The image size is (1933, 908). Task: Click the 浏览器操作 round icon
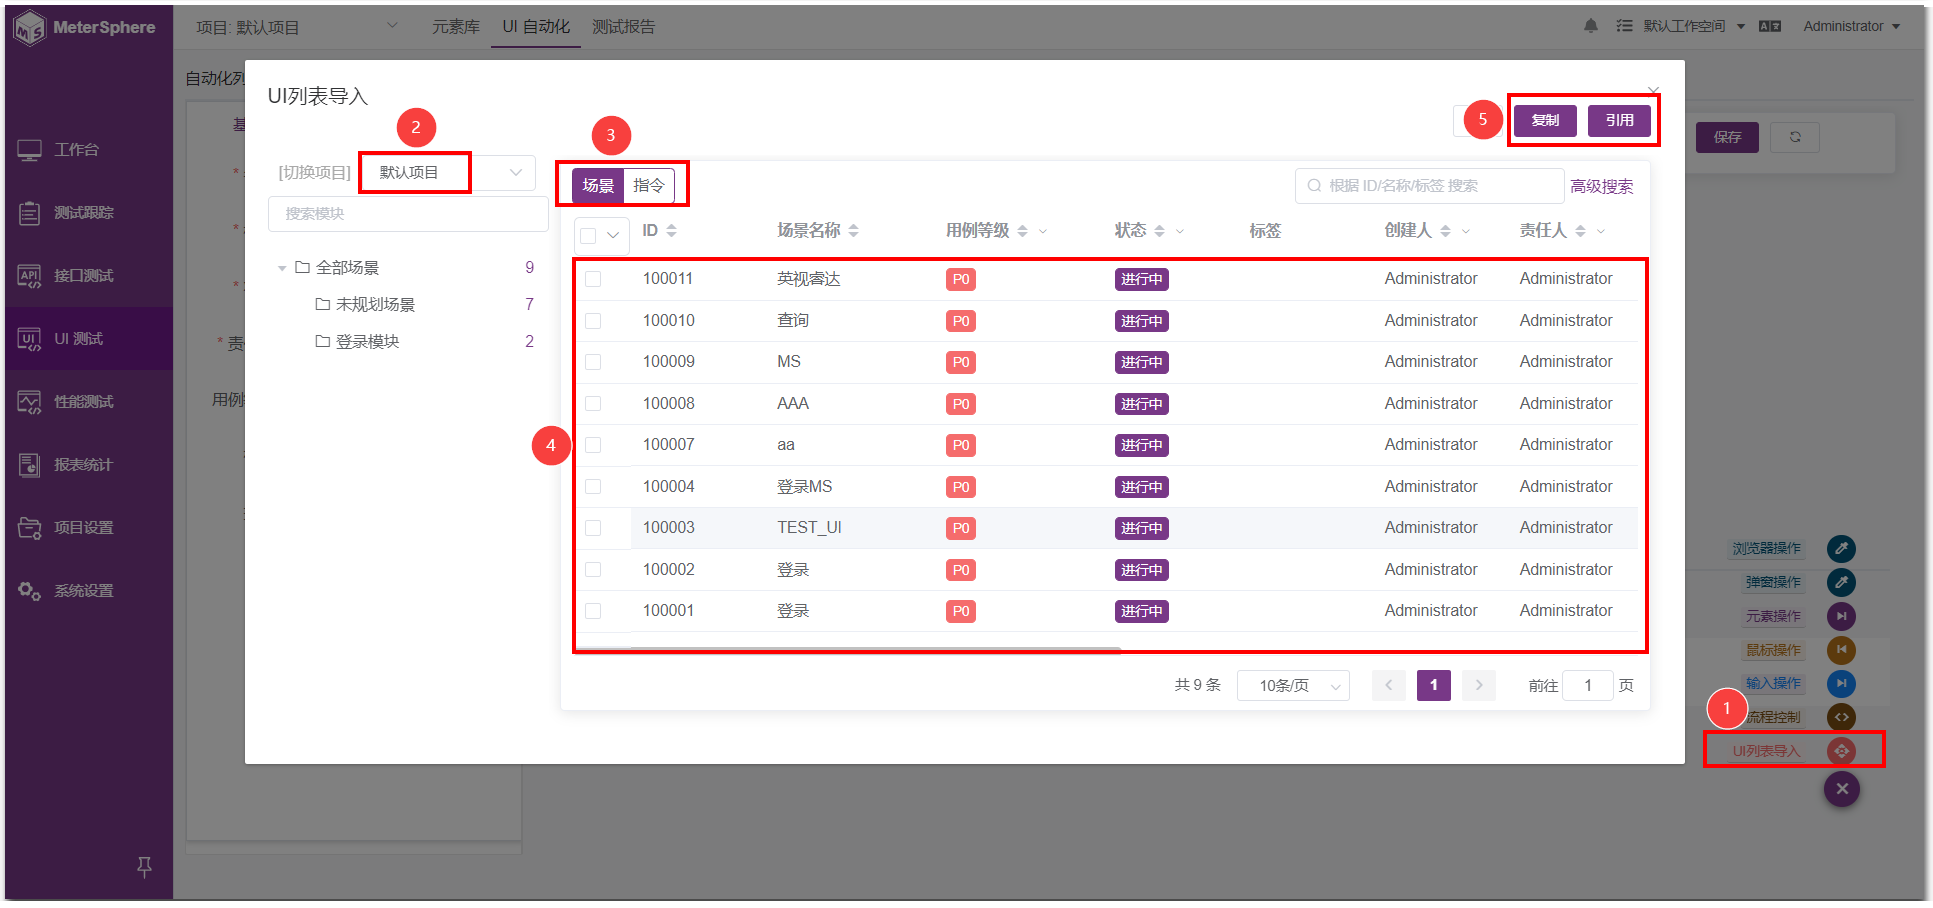pyautogui.click(x=1841, y=548)
